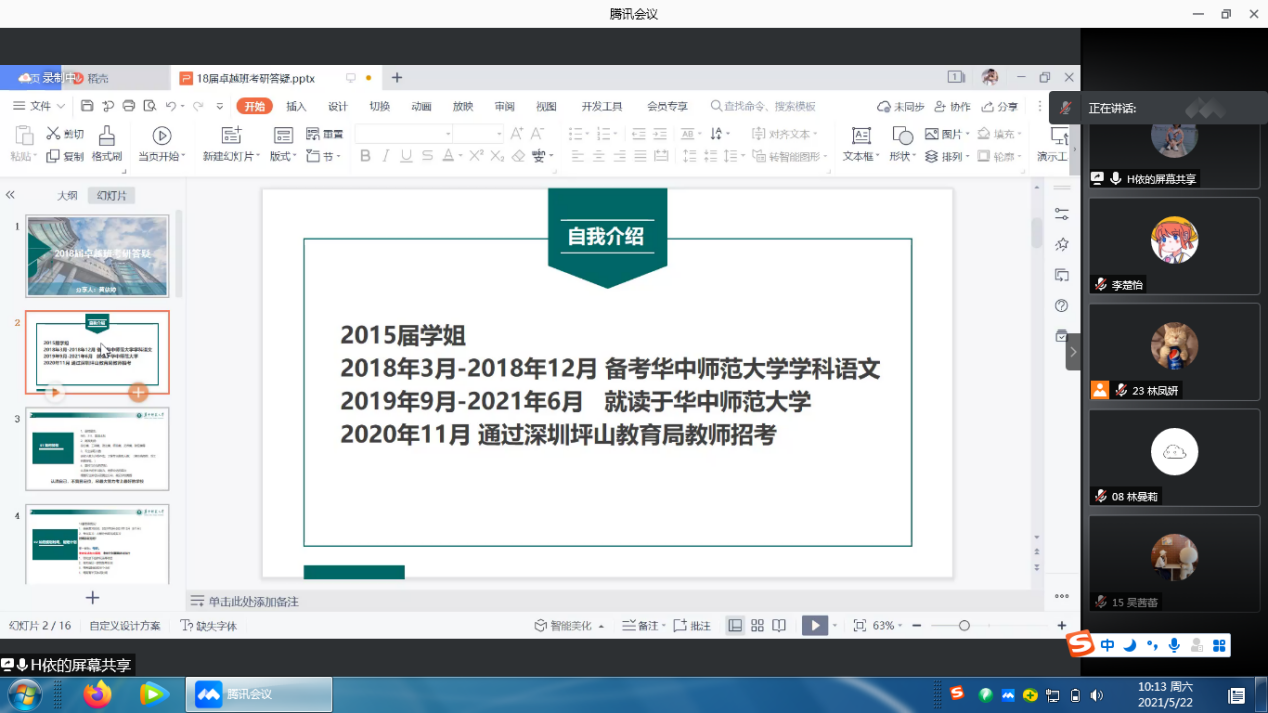Toggle italic text formatting
Viewport: 1268px width, 713px height.
386,156
